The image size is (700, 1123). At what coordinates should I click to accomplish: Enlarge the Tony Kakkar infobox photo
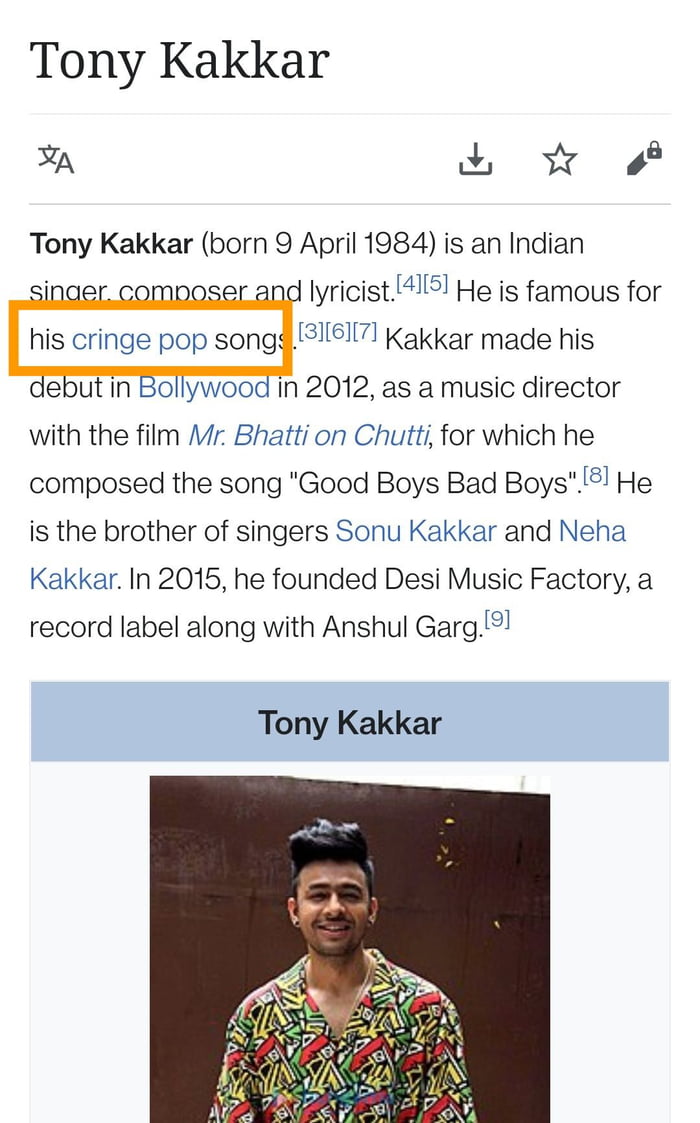click(349, 948)
